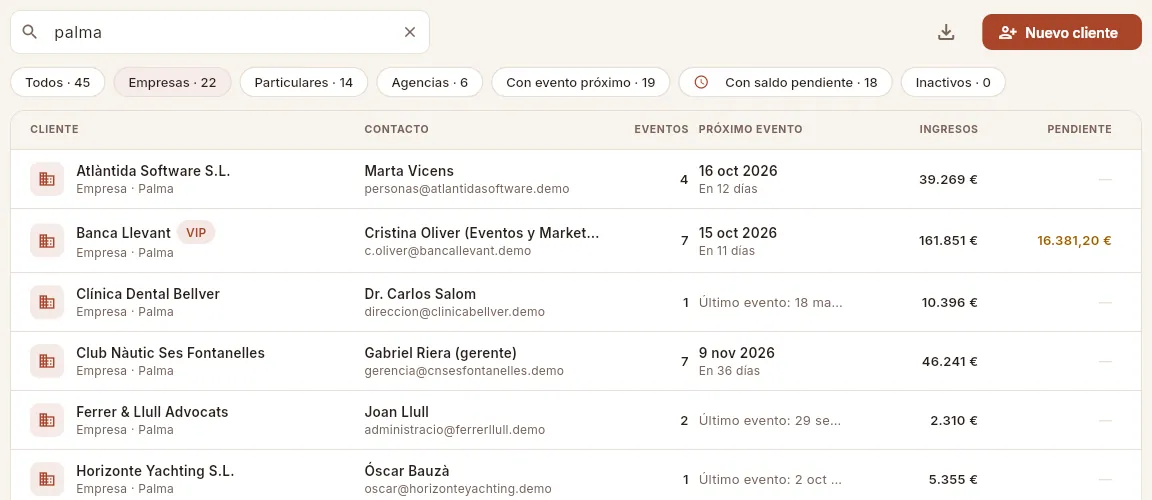Screen dimensions: 1152x500
Task: Click the PENDIENTE column header
Action: point(1079,129)
